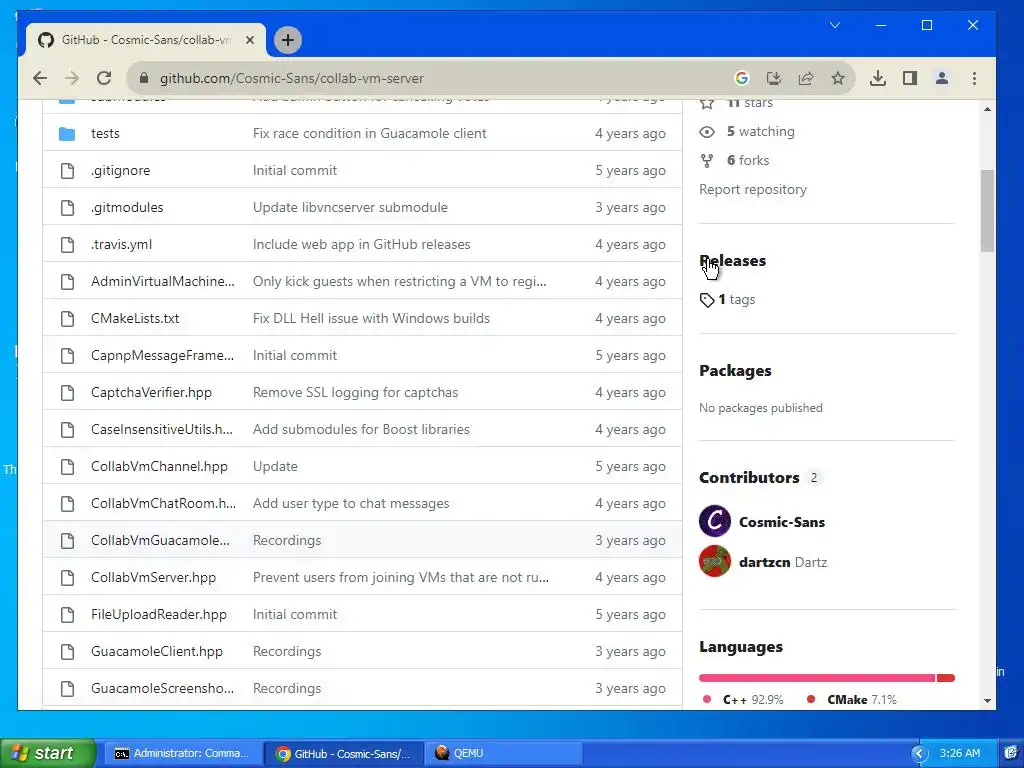This screenshot has width=1024, height=768.
Task: Open commit 'Fix race condition in Guacamole client'
Action: point(370,133)
